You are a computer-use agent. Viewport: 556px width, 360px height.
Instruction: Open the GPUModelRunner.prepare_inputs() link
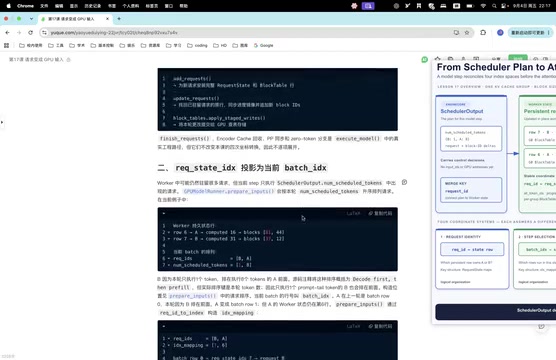[x=228, y=191]
